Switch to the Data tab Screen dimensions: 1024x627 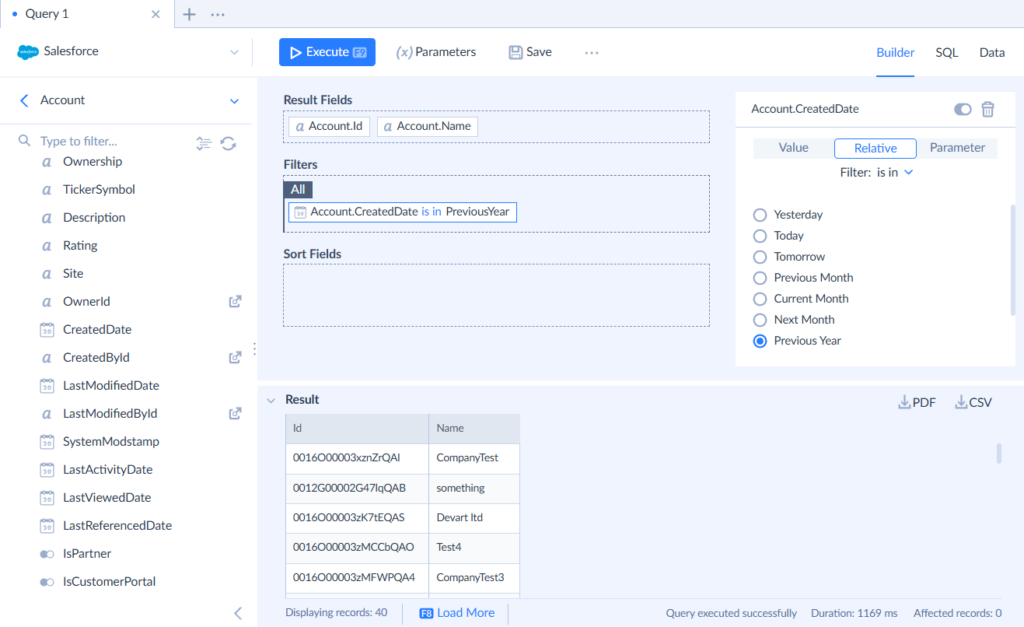991,52
